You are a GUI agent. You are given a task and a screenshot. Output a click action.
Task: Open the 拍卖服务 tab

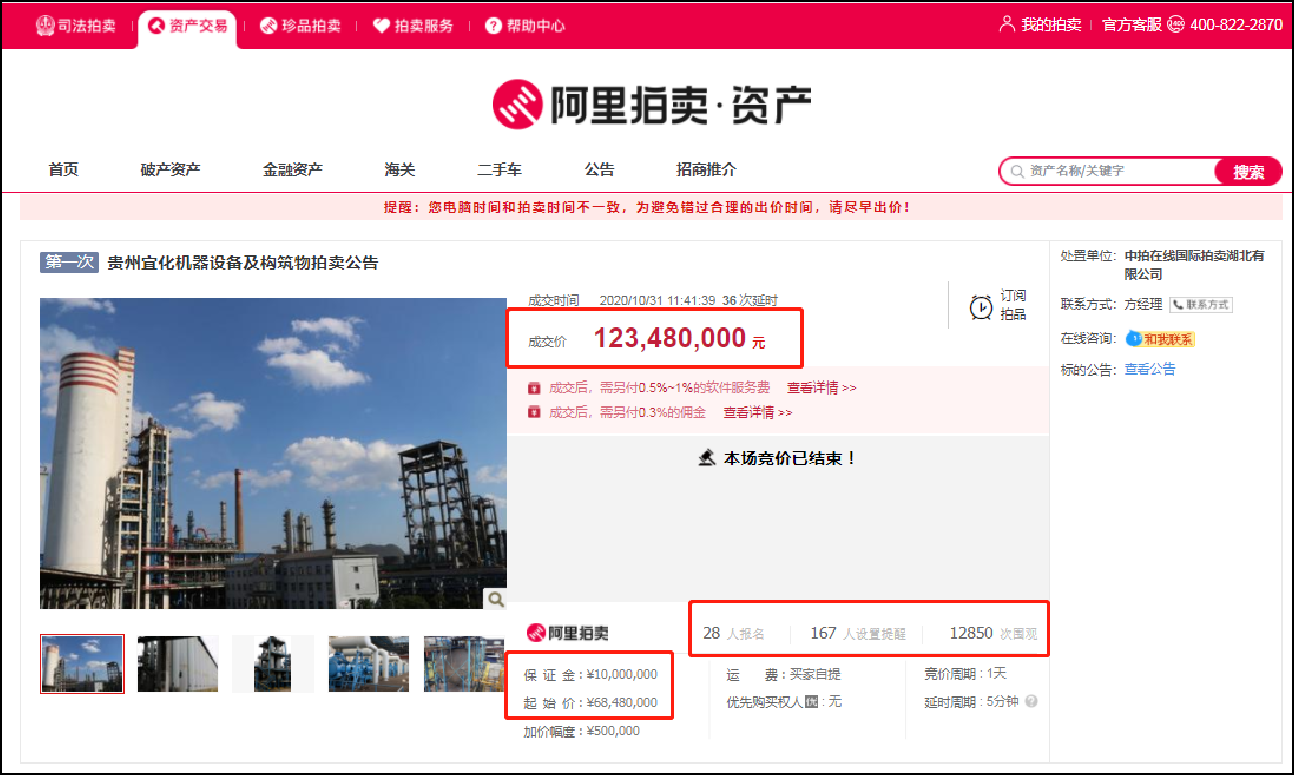click(x=412, y=26)
